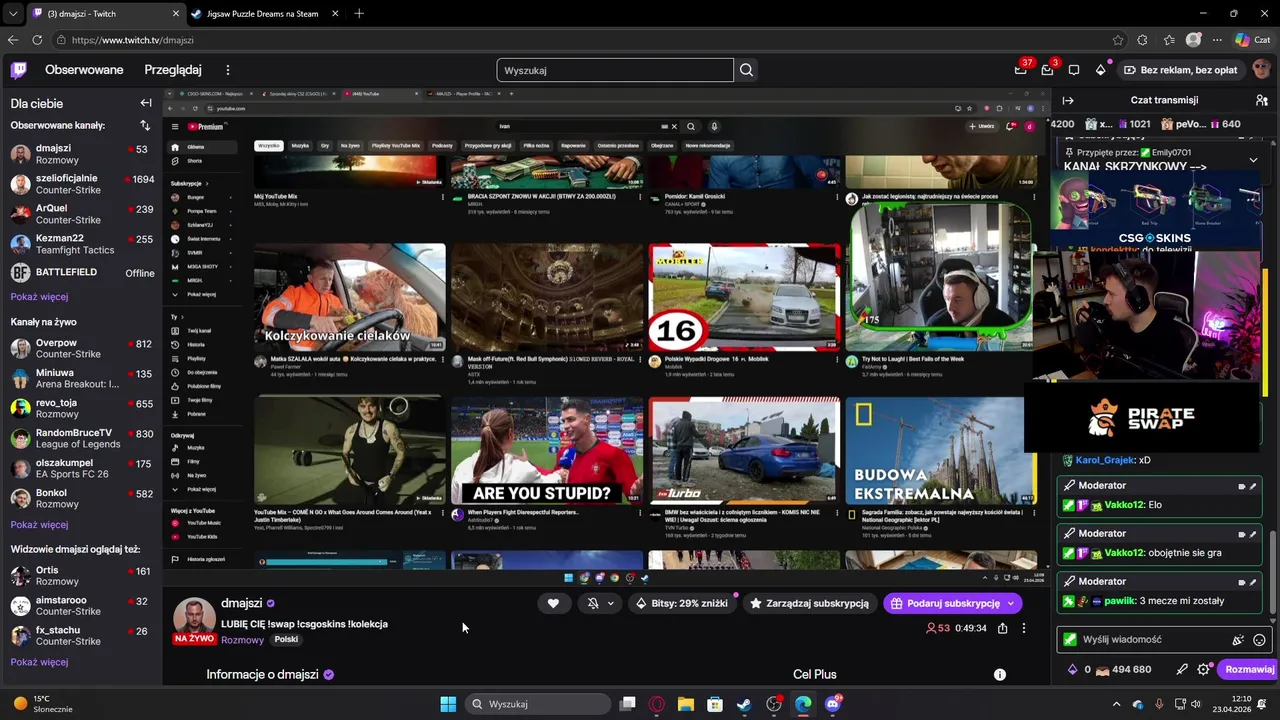Open the user profile avatar in top bar

(1261, 70)
